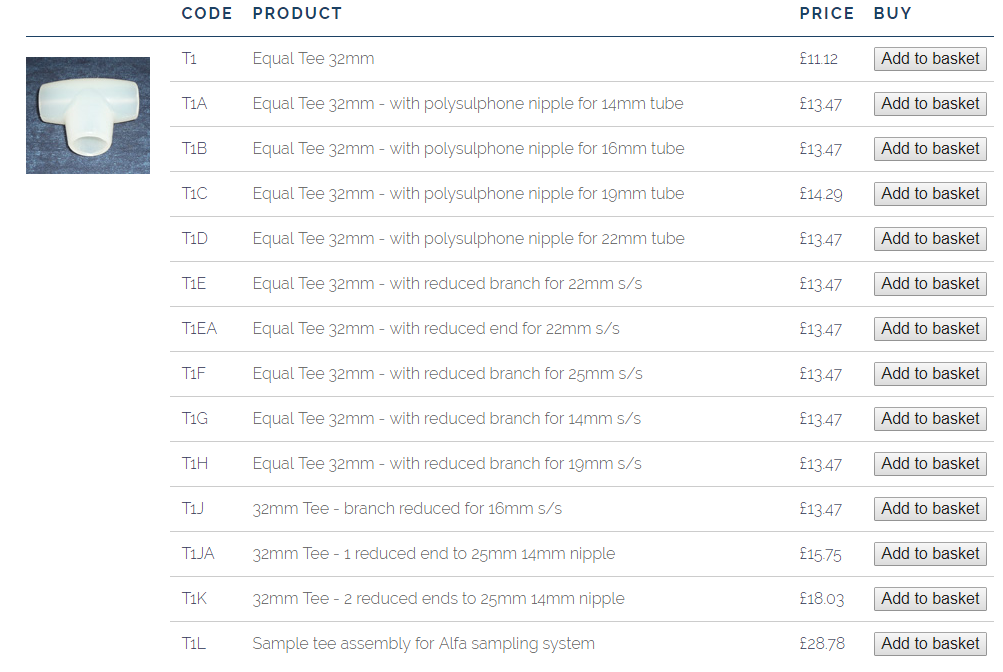The image size is (1003, 672).
Task: Add T1 Equal Tee 32mm to basket
Action: pyautogui.click(x=930, y=59)
